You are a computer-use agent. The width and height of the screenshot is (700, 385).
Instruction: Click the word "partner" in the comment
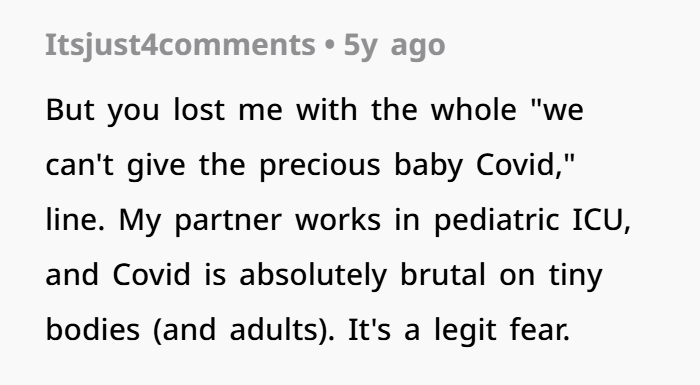click(228, 220)
